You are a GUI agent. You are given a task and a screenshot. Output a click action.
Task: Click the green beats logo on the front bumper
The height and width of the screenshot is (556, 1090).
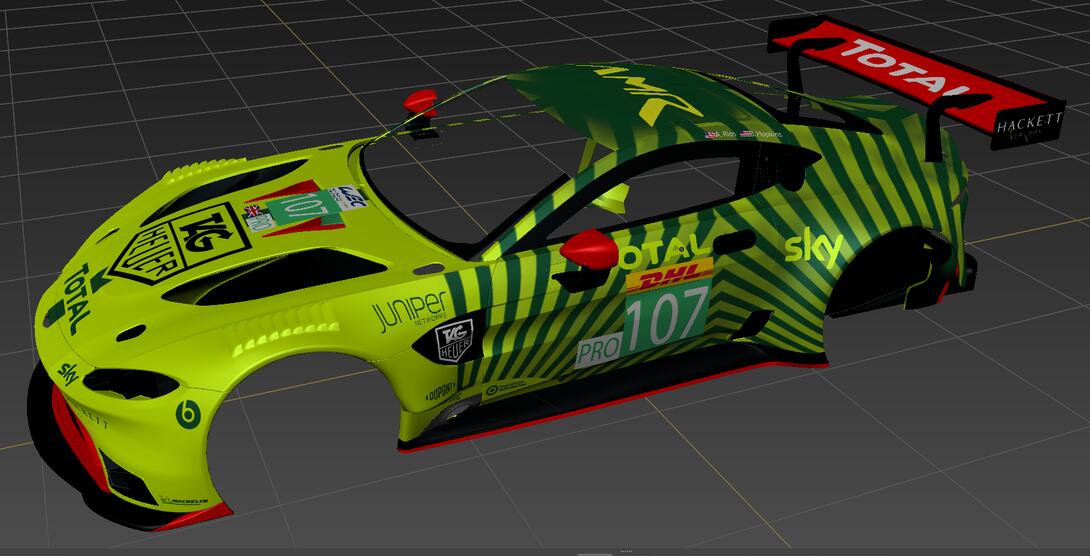click(188, 415)
